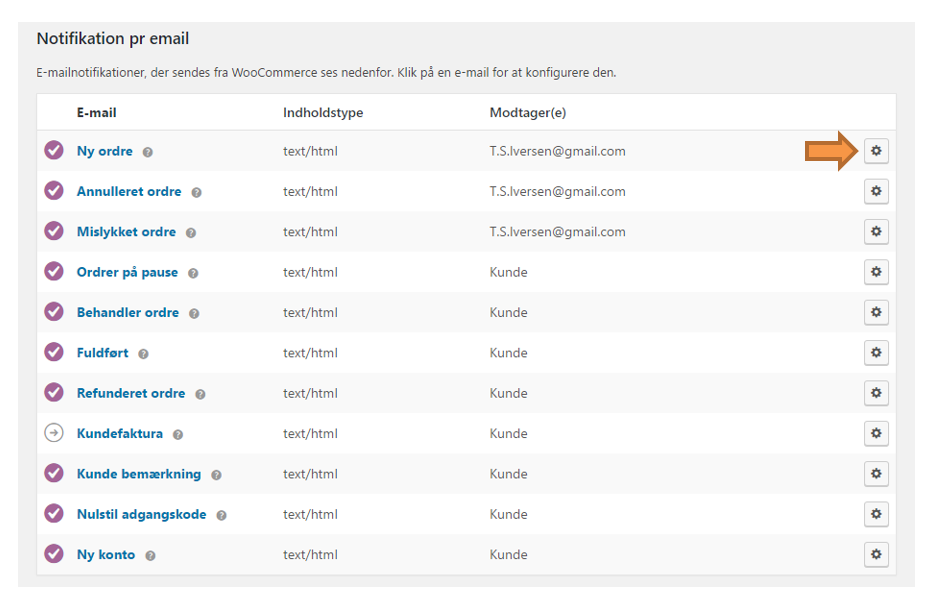Viewport: 934px width, 604px height.
Task: Open the Behandler ordre email link
Action: (128, 313)
